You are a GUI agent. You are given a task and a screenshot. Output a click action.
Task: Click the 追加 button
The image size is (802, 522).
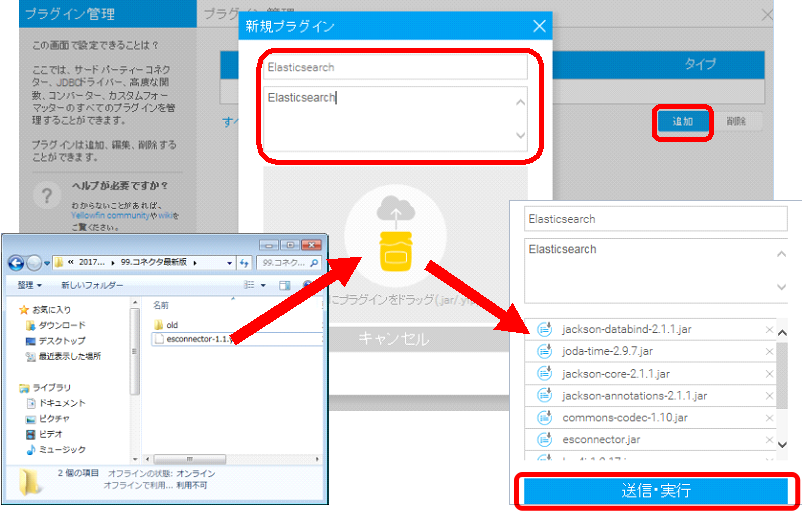tap(683, 122)
